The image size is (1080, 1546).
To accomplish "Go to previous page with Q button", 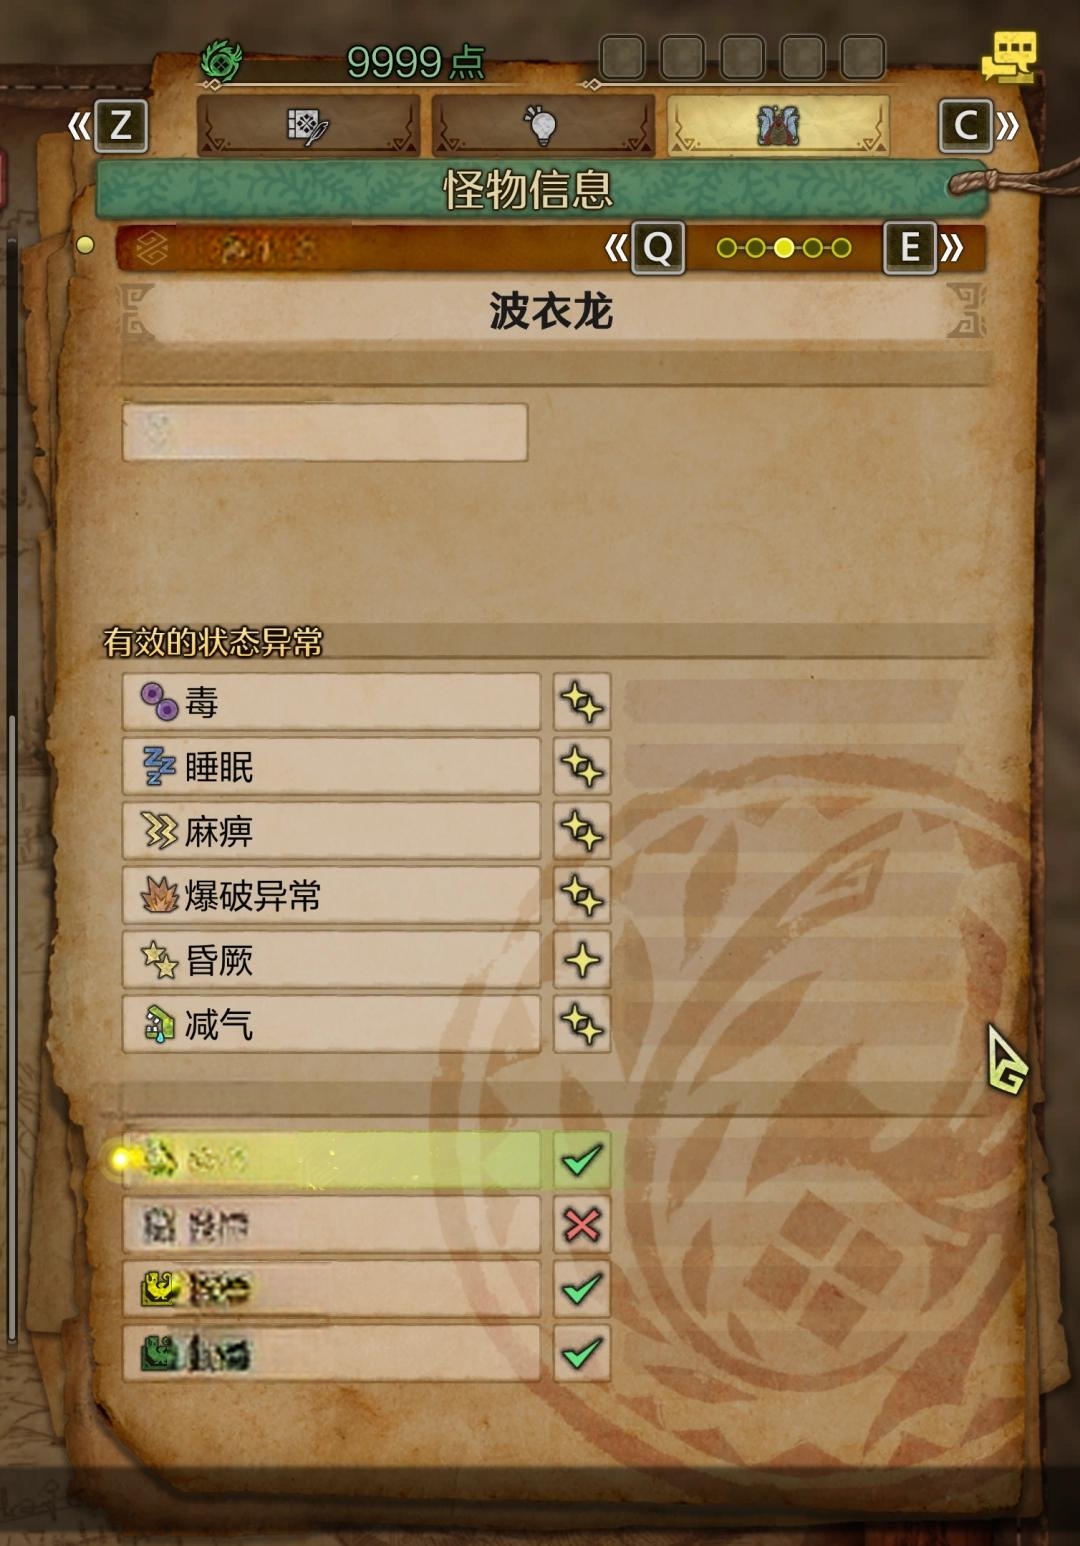I will point(658,247).
